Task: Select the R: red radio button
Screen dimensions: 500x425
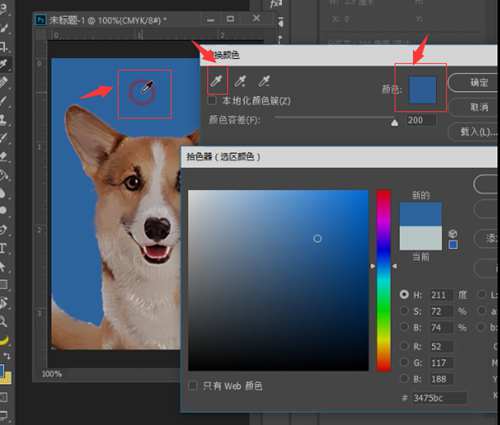Action: point(404,346)
